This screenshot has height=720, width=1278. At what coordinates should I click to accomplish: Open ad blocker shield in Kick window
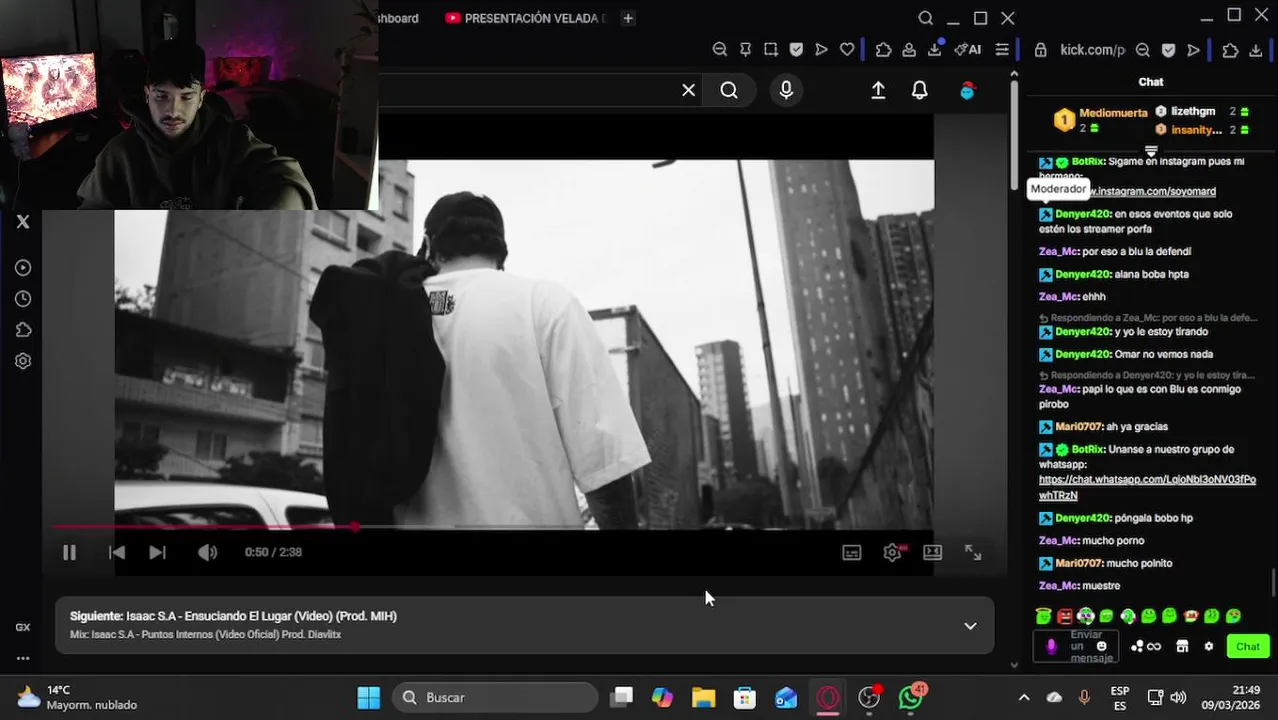pyautogui.click(x=1168, y=50)
